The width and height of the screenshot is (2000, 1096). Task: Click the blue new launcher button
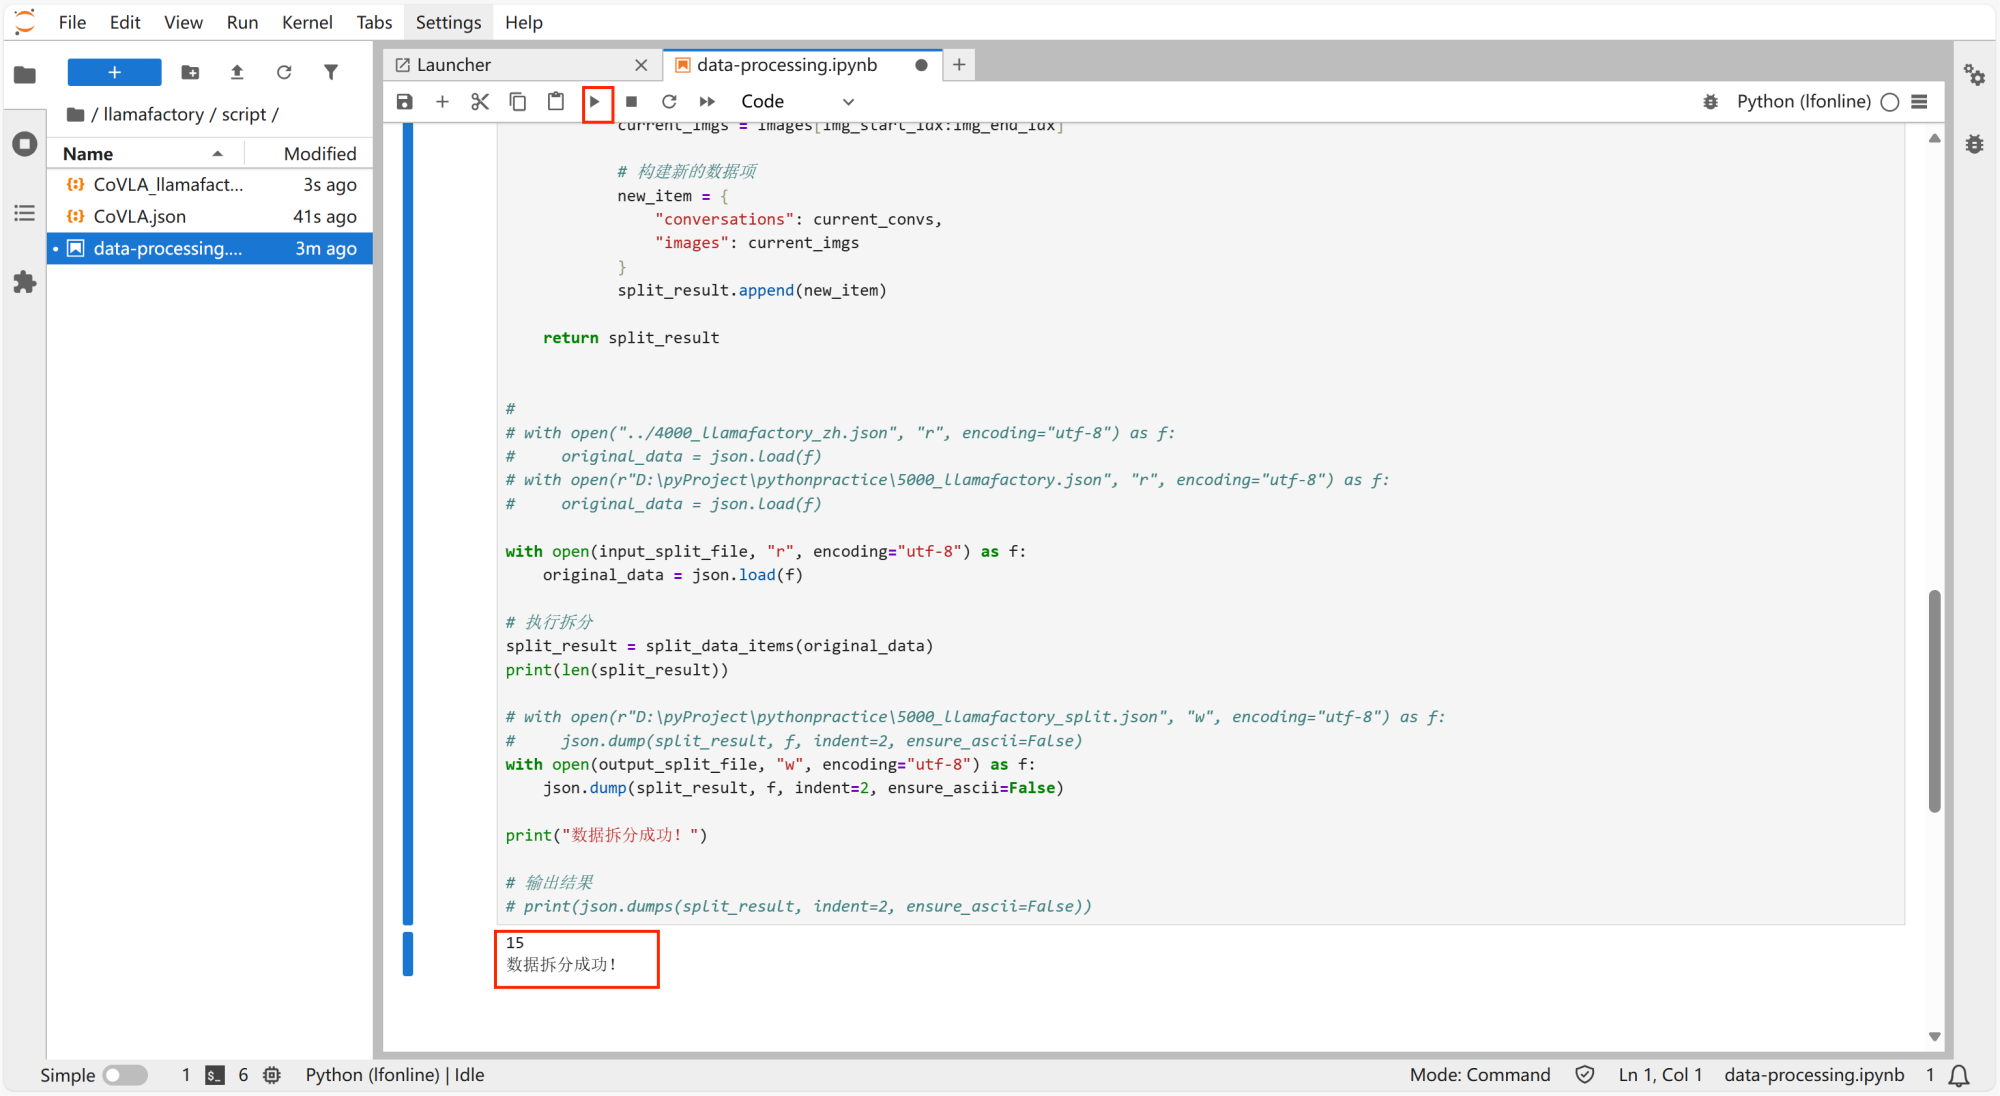pos(114,72)
